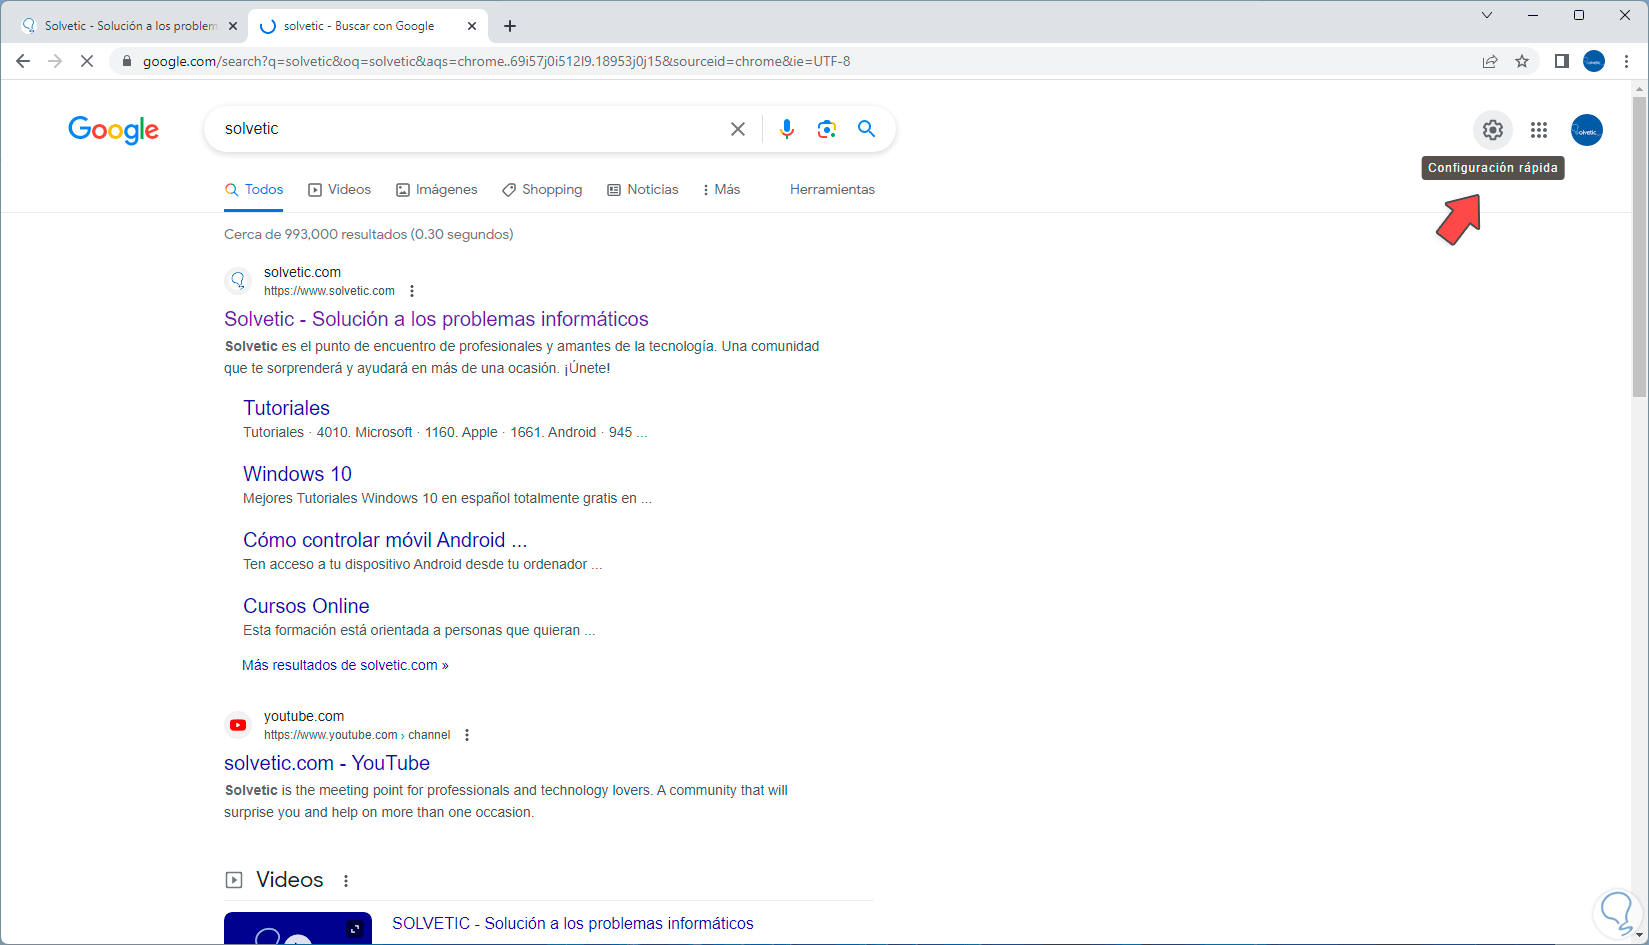Submit the search with the magnifier icon
The image size is (1649, 945).
[866, 129]
